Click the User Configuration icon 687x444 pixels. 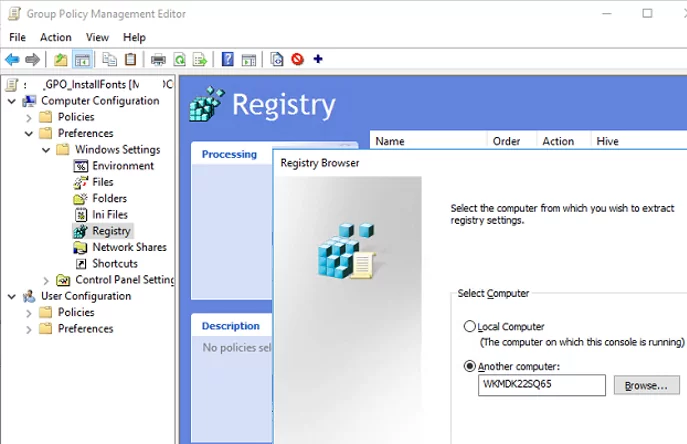click(29, 296)
